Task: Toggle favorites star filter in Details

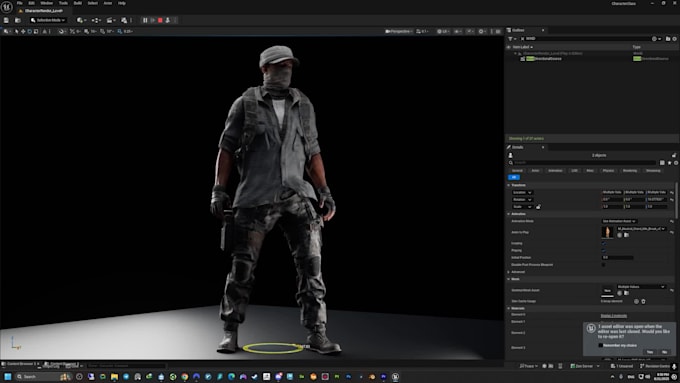Action: coord(669,163)
